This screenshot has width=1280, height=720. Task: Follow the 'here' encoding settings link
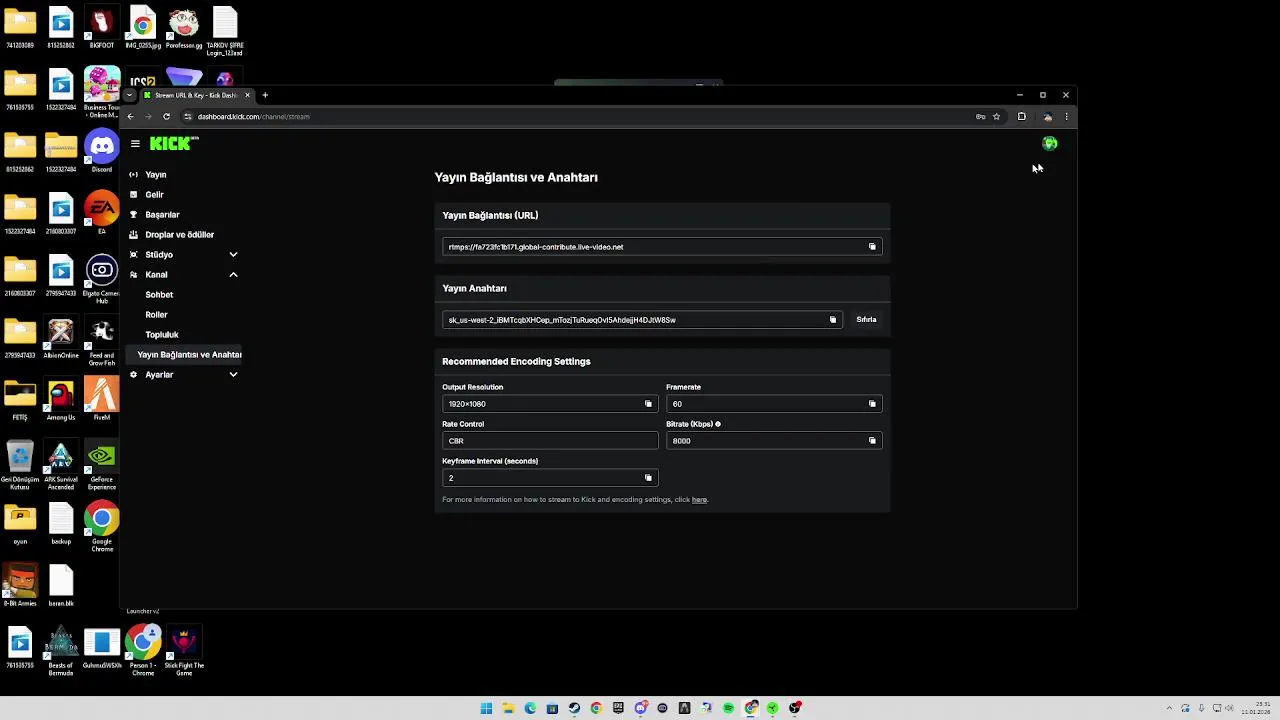click(699, 500)
